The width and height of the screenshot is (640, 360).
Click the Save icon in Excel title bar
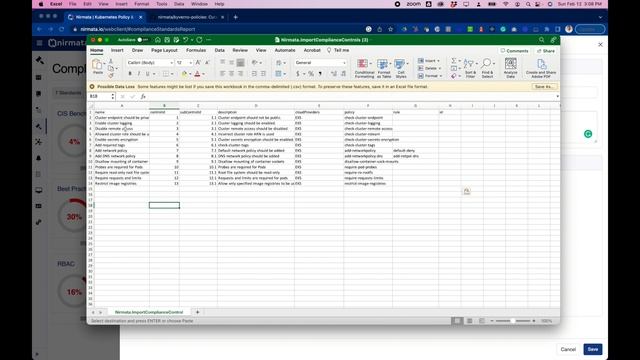[167, 40]
